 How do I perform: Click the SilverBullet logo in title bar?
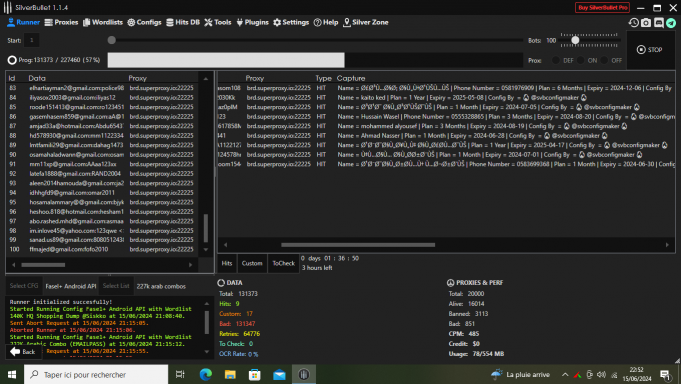(x=7, y=7)
